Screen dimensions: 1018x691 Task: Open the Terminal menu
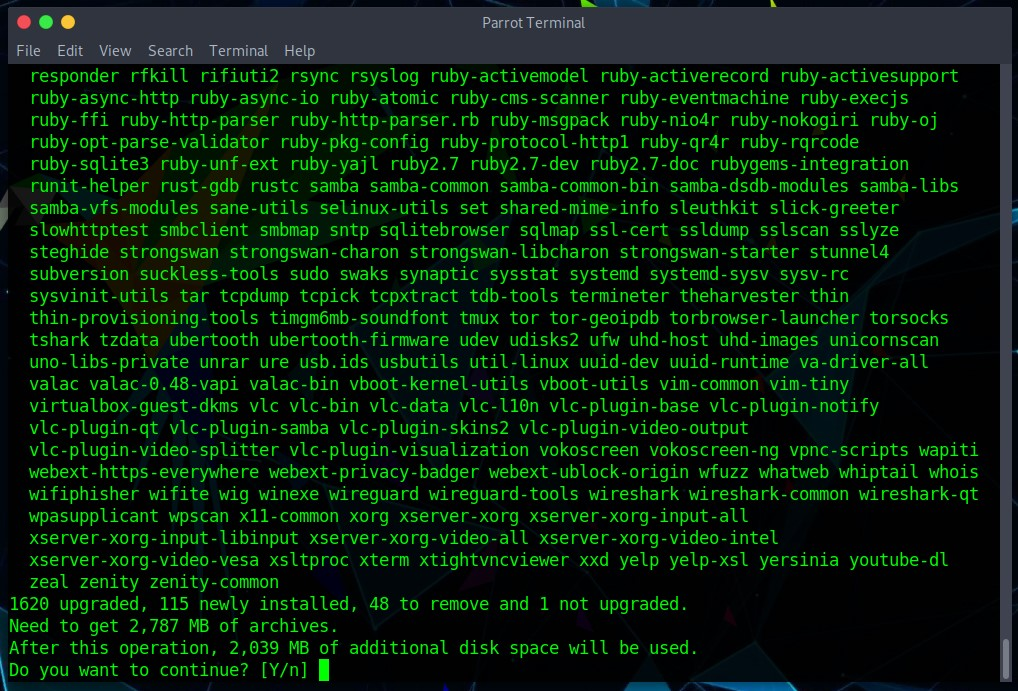tap(238, 51)
